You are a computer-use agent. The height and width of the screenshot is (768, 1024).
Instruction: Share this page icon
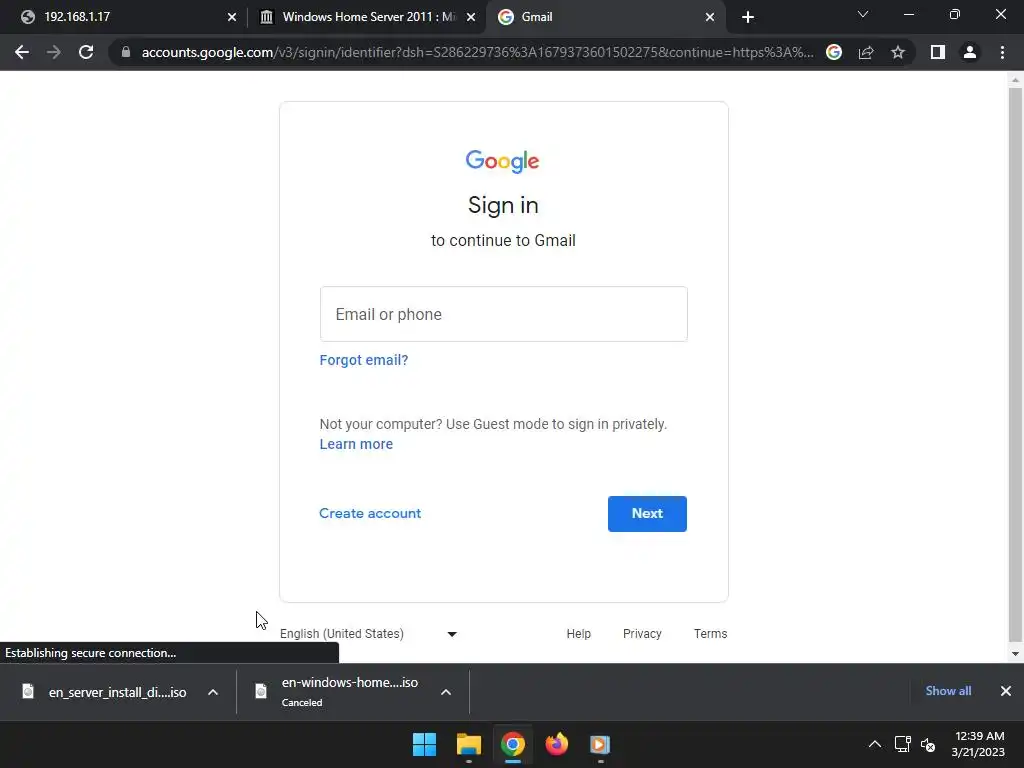(x=866, y=52)
